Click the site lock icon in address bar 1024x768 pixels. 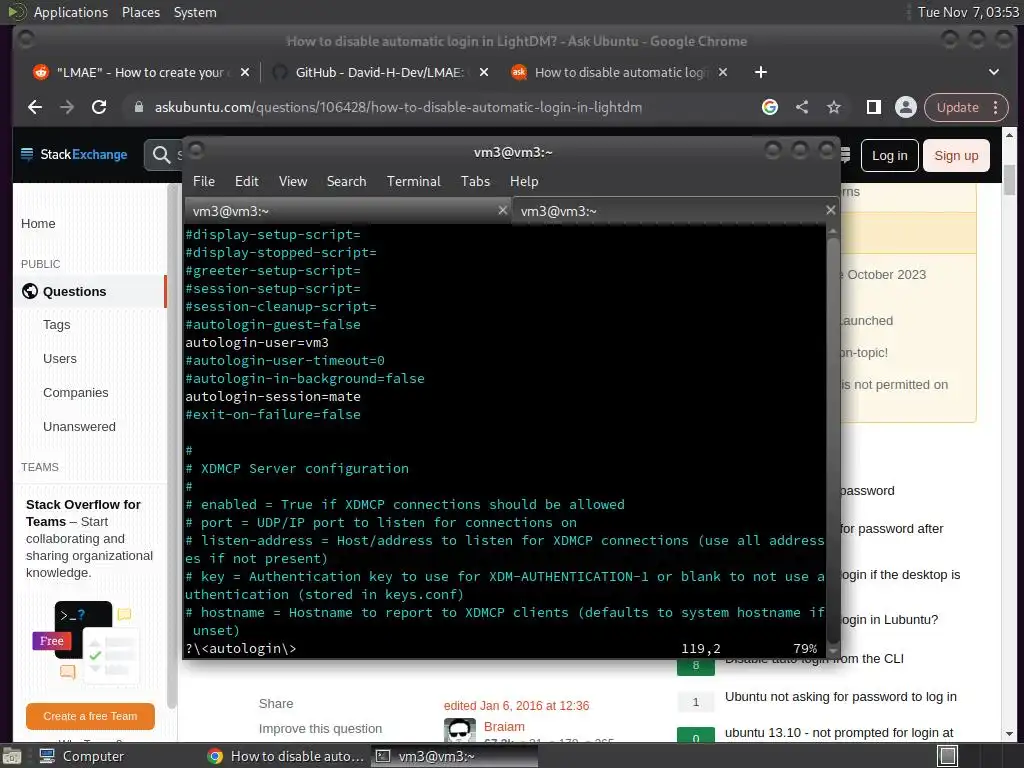pyautogui.click(x=138, y=107)
